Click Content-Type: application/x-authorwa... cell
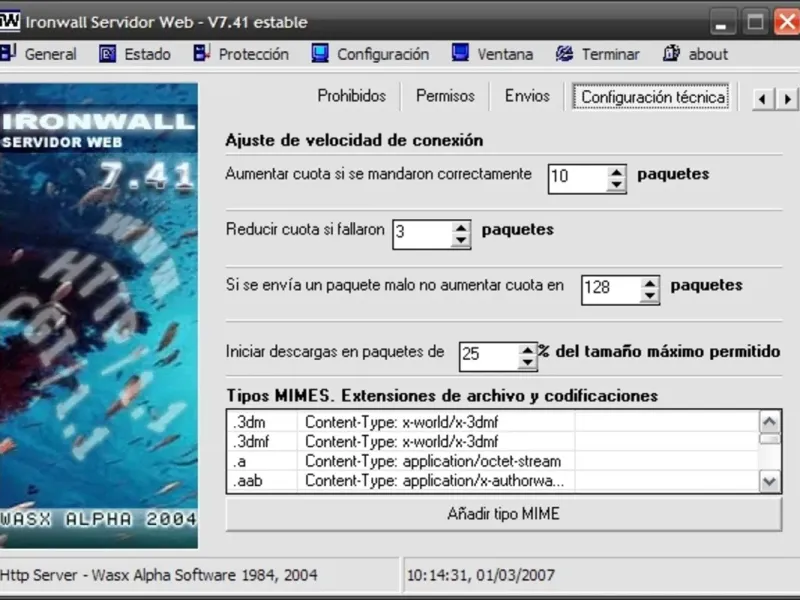Viewport: 800px width, 600px height. pos(435,481)
